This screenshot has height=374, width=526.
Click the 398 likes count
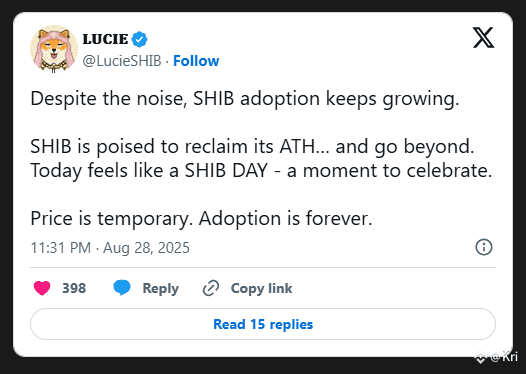click(74, 288)
